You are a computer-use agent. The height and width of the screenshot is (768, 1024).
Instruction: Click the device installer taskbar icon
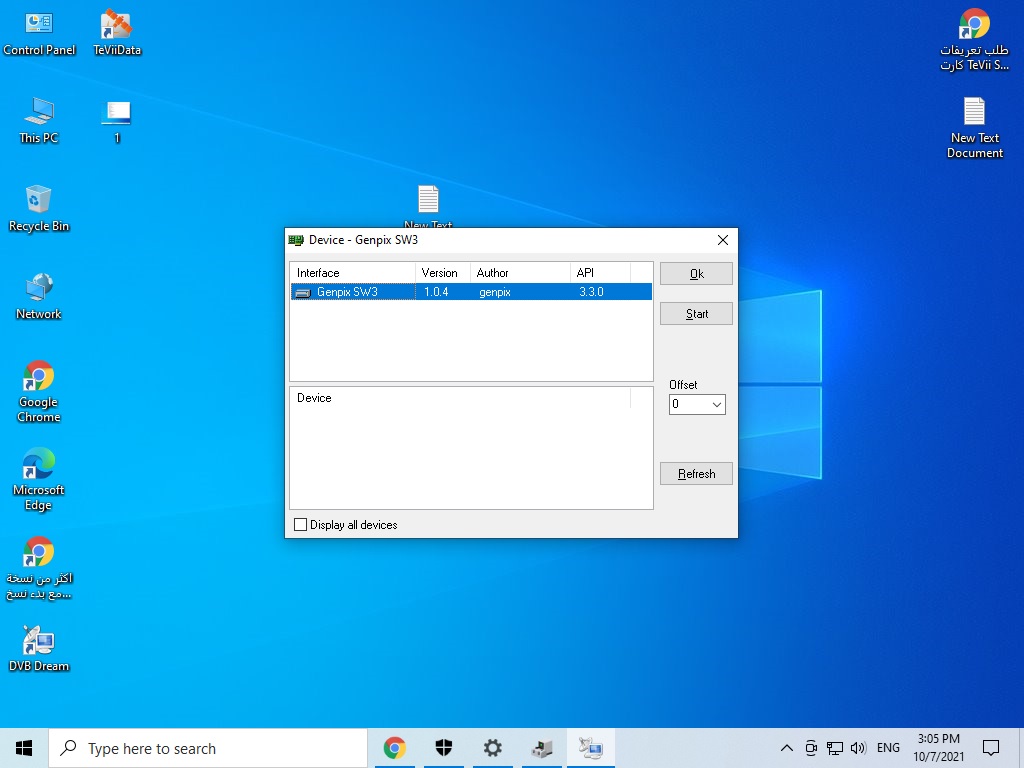click(x=541, y=748)
